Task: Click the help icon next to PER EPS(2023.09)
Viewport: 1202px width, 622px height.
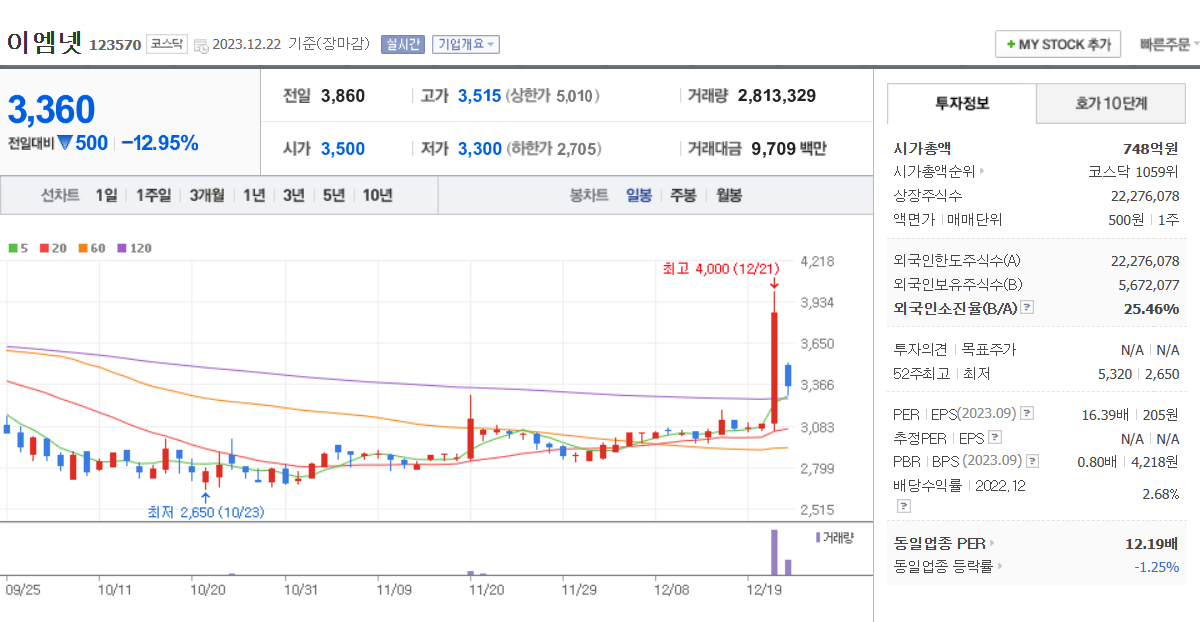Action: pyautogui.click(x=1027, y=413)
